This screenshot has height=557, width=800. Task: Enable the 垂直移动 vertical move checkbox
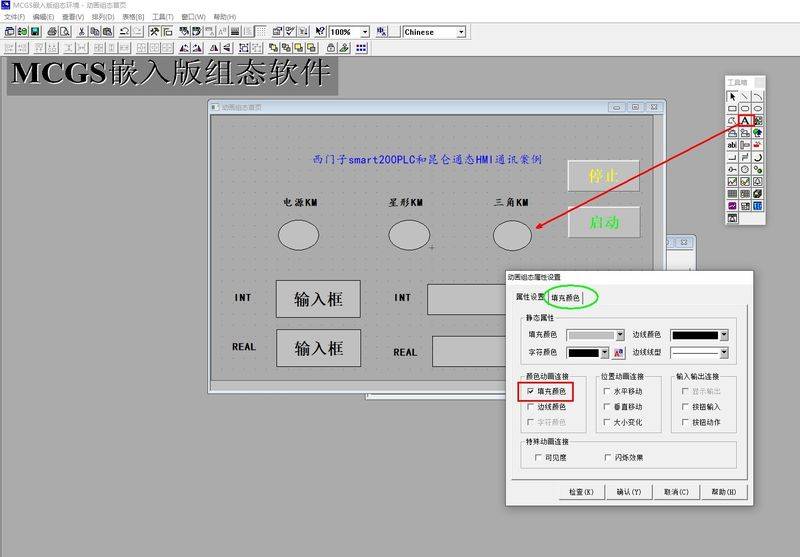pyautogui.click(x=607, y=407)
